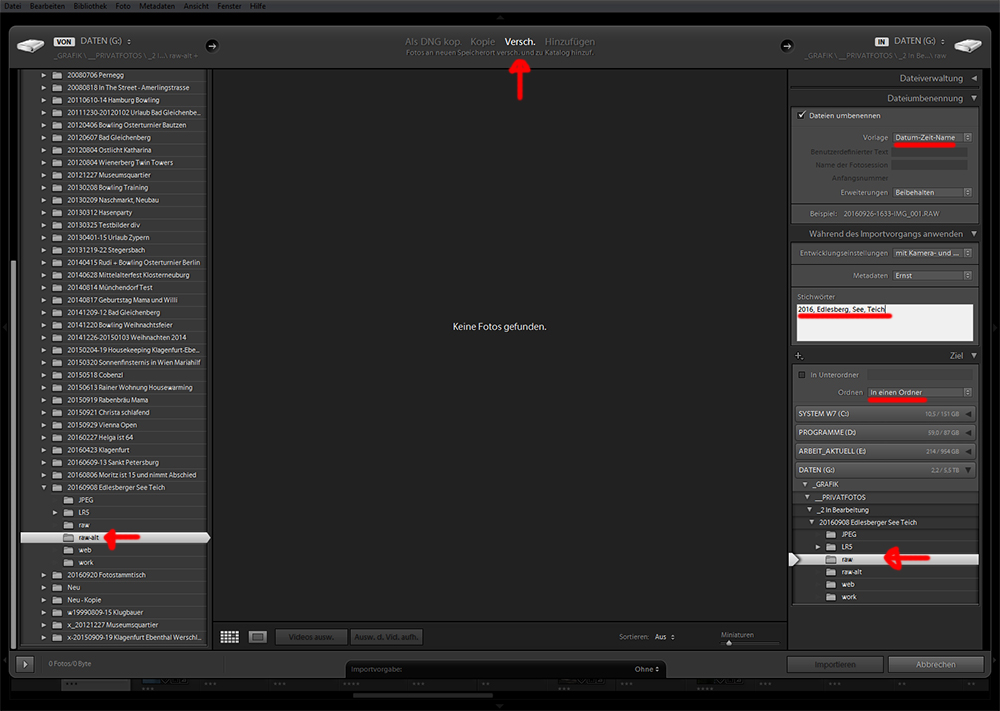Toggle minimal import dialog view arrow
Viewport: 1000px width, 711px height.
pyautogui.click(x=25, y=664)
